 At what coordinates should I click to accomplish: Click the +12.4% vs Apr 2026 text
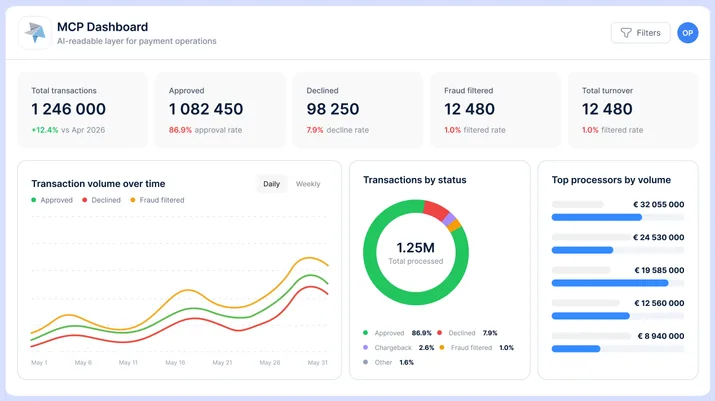(68, 130)
